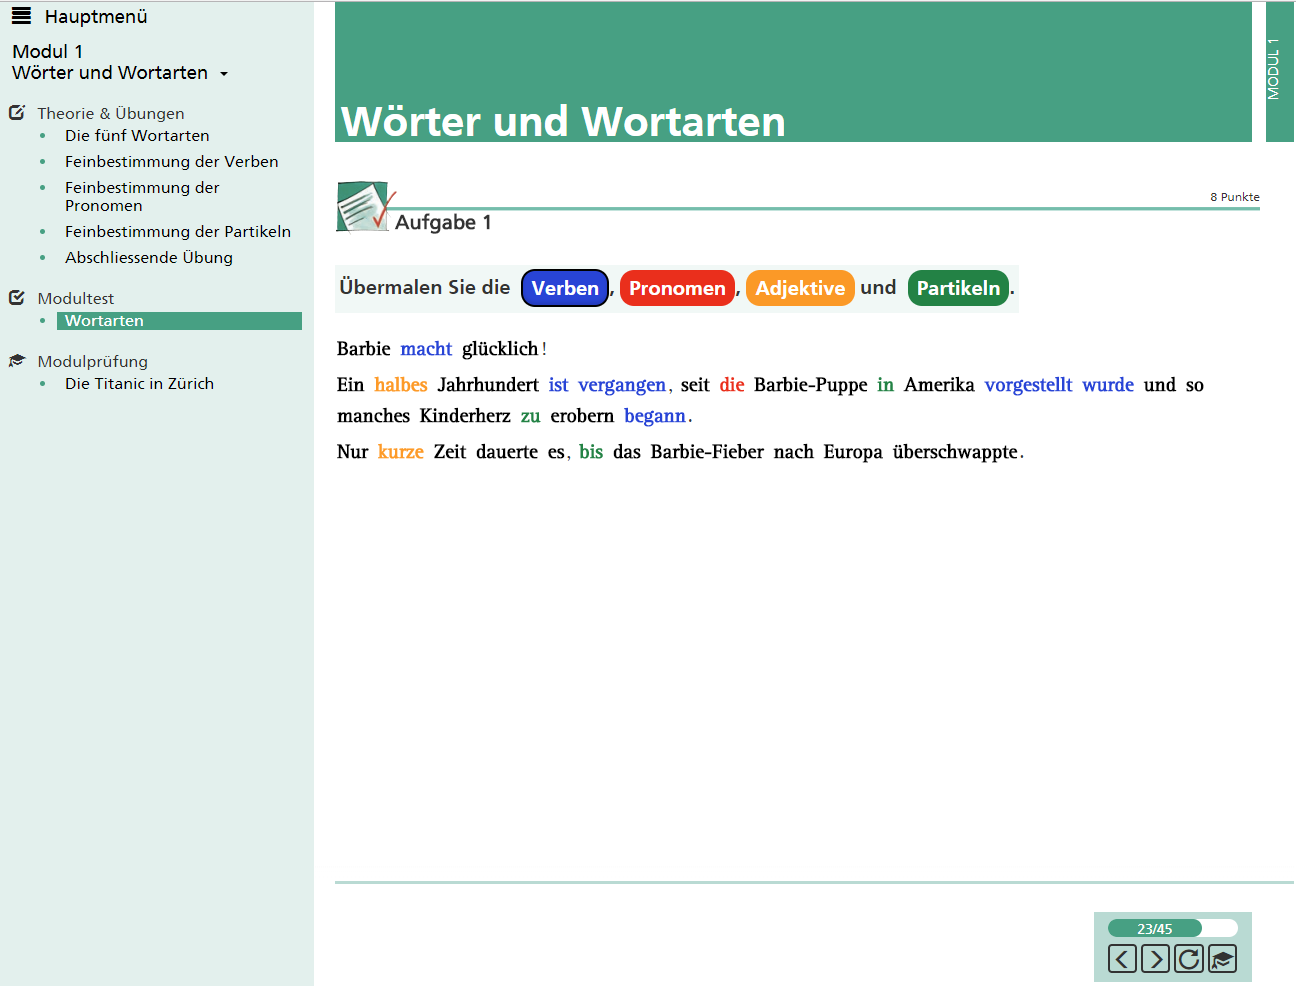Screen dimensions: 1296x986
Task: Click the Modultest check icon
Action: point(17,298)
